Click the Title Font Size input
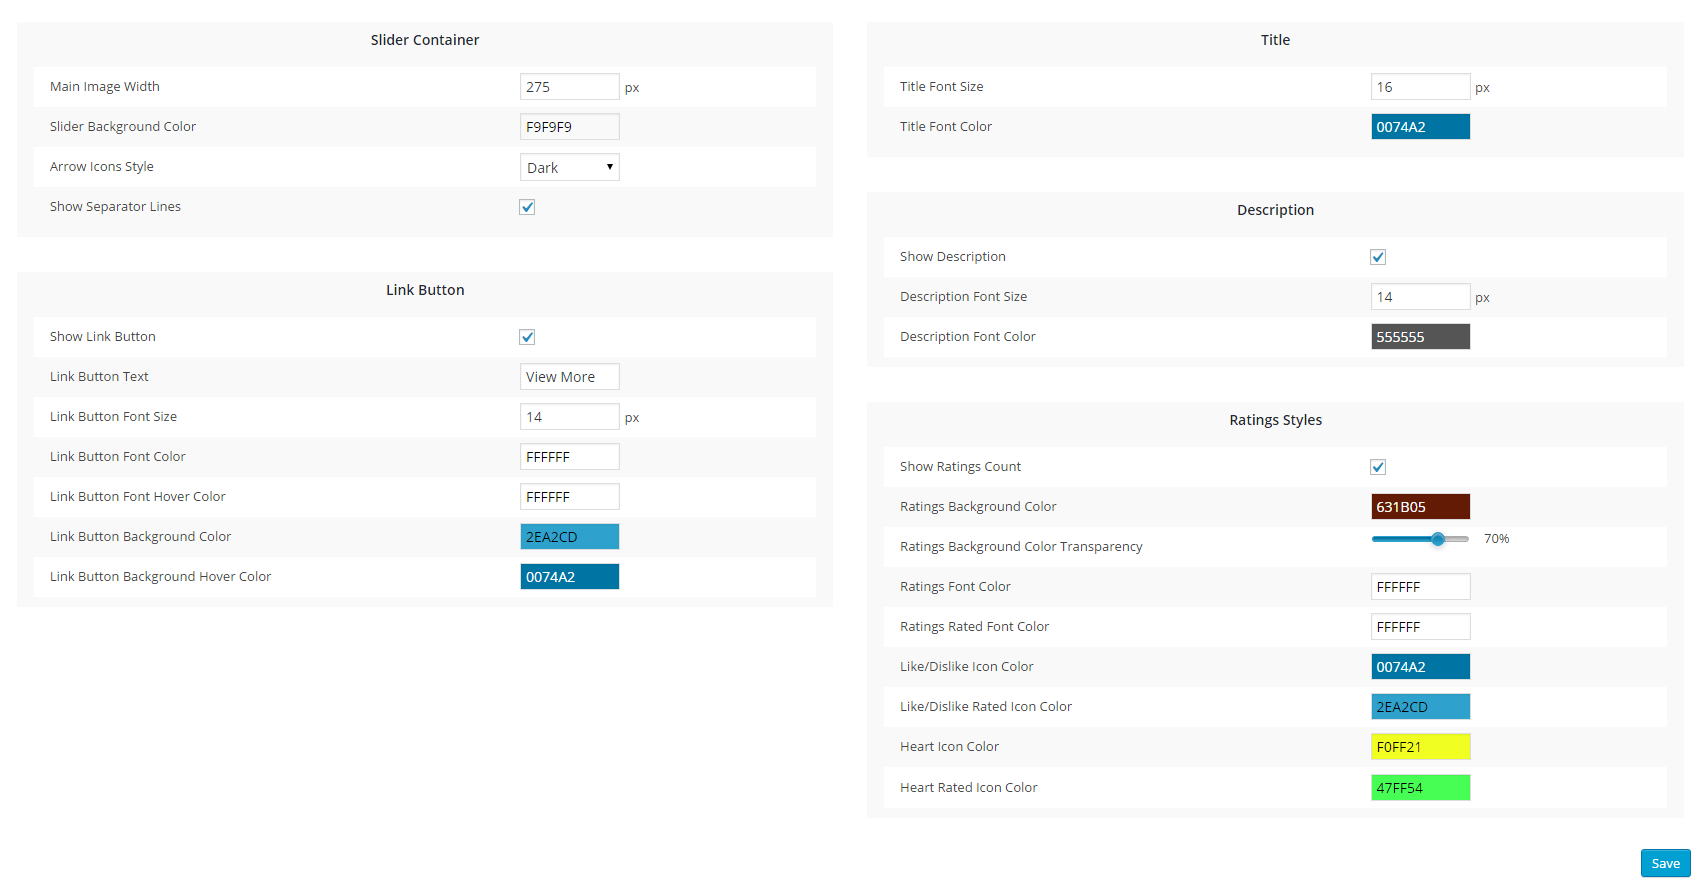Screen dimensions: 1701x882 pyautogui.click(x=1420, y=87)
